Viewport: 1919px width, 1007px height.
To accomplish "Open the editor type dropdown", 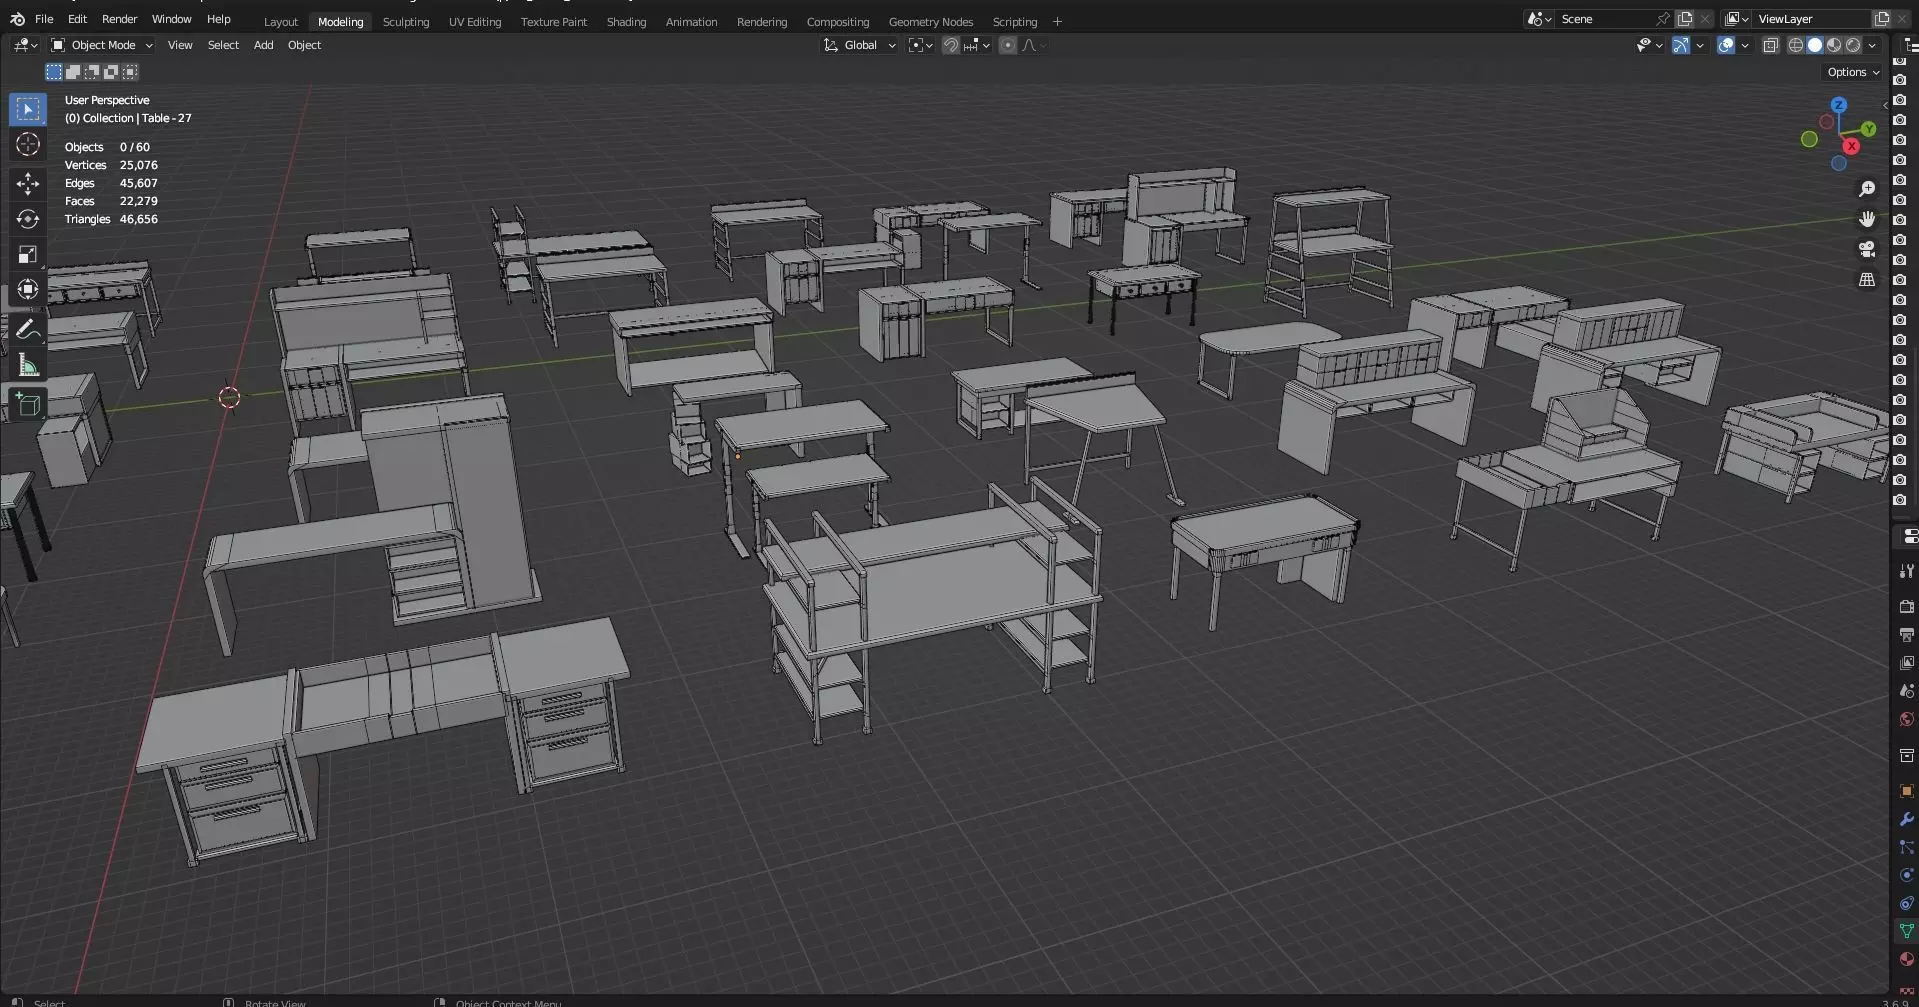I will tap(25, 45).
